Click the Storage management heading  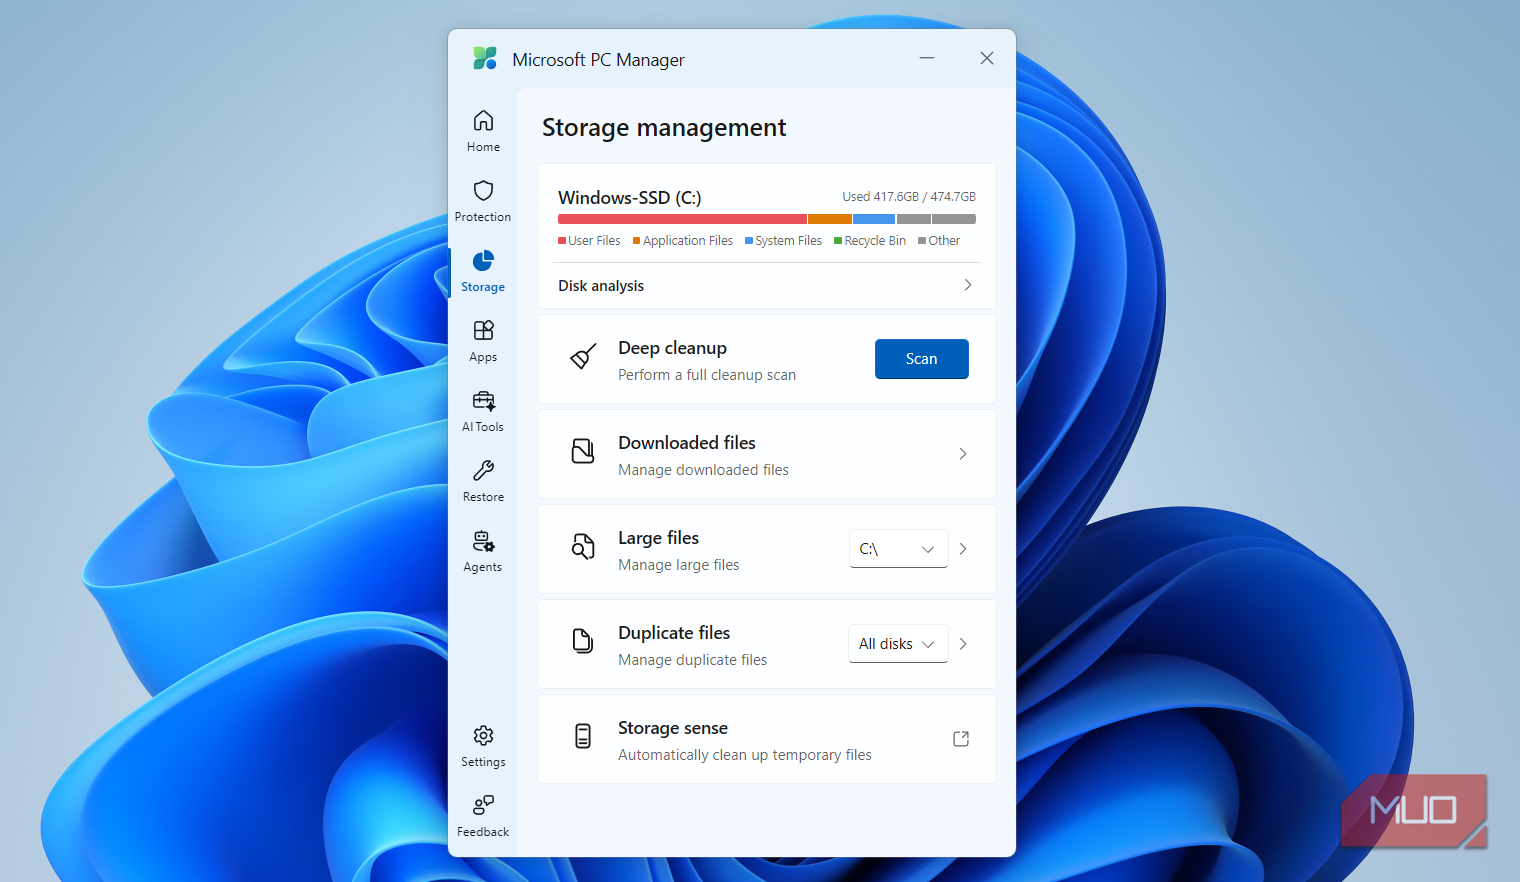(x=664, y=128)
